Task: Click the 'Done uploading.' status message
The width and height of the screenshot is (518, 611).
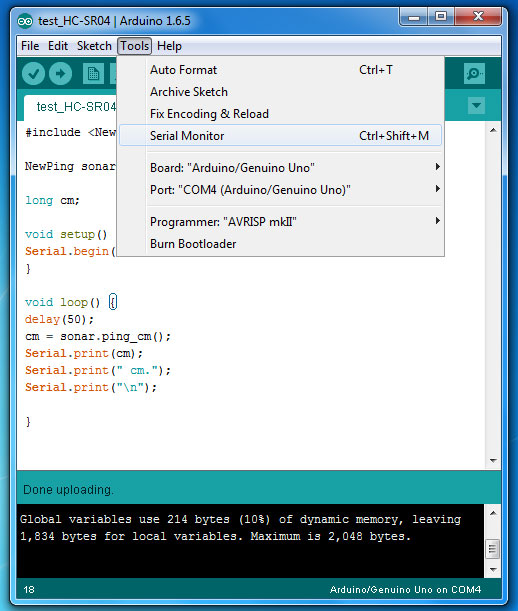Action: point(68,490)
